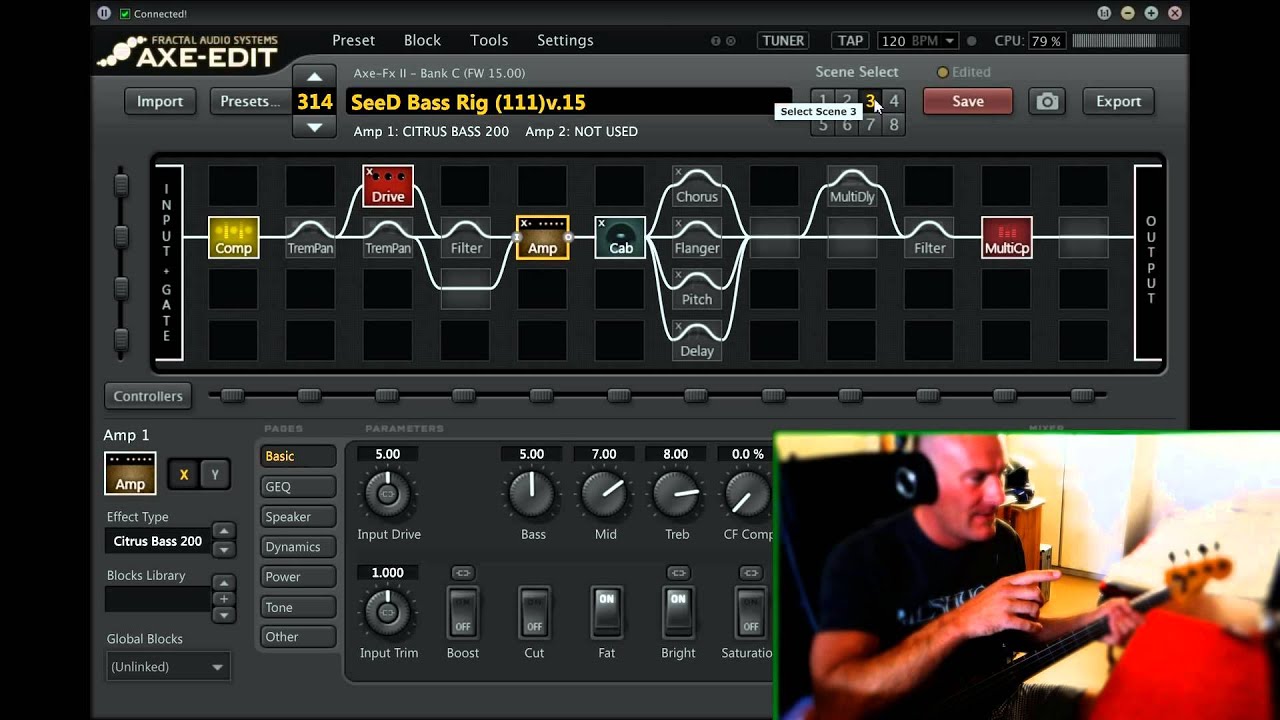This screenshot has width=1280, height=720.
Task: Click the preset name SeeD Bass Rig field
Action: tap(568, 102)
